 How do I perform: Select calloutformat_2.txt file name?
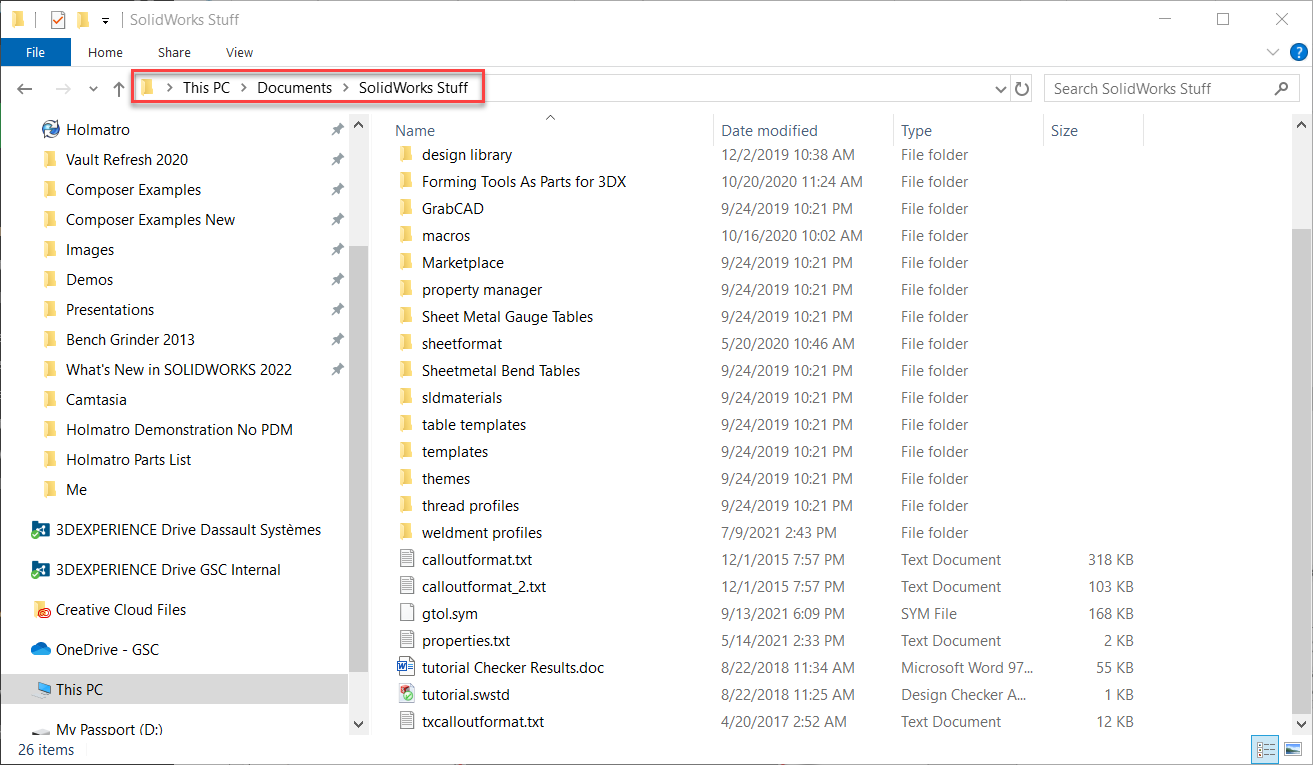pyautogui.click(x=484, y=586)
